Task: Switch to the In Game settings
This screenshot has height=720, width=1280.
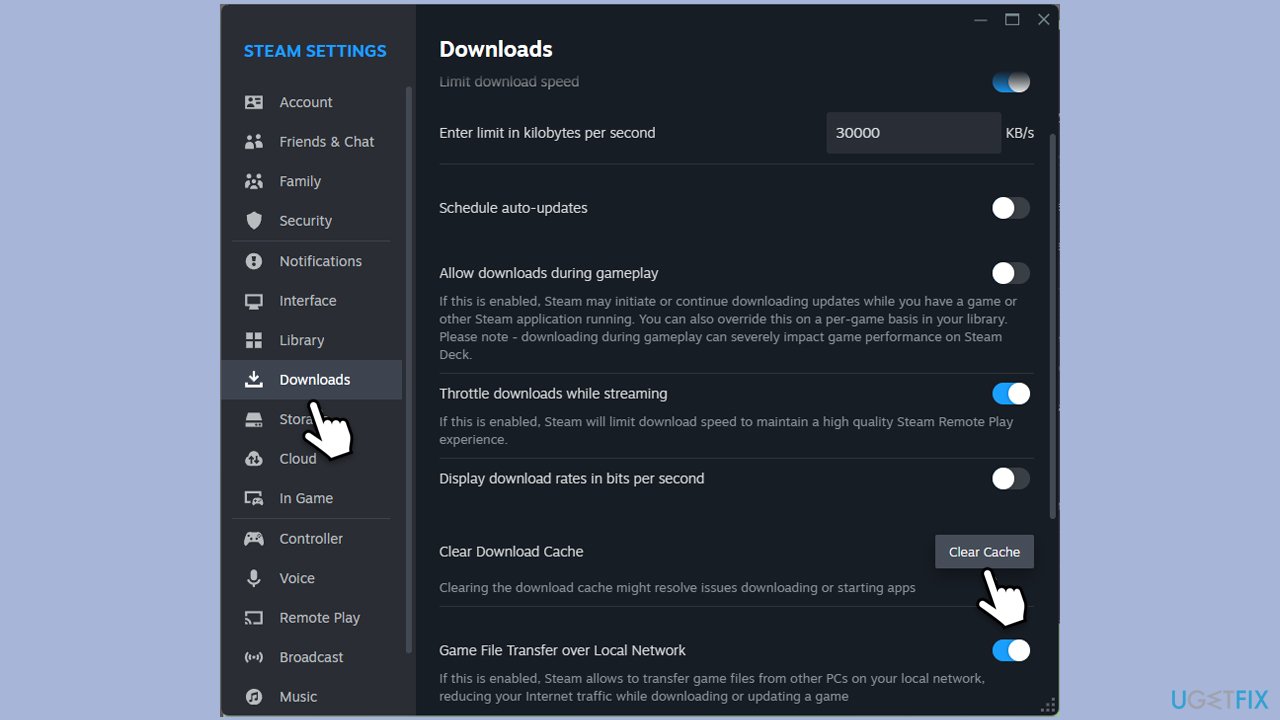Action: (306, 498)
